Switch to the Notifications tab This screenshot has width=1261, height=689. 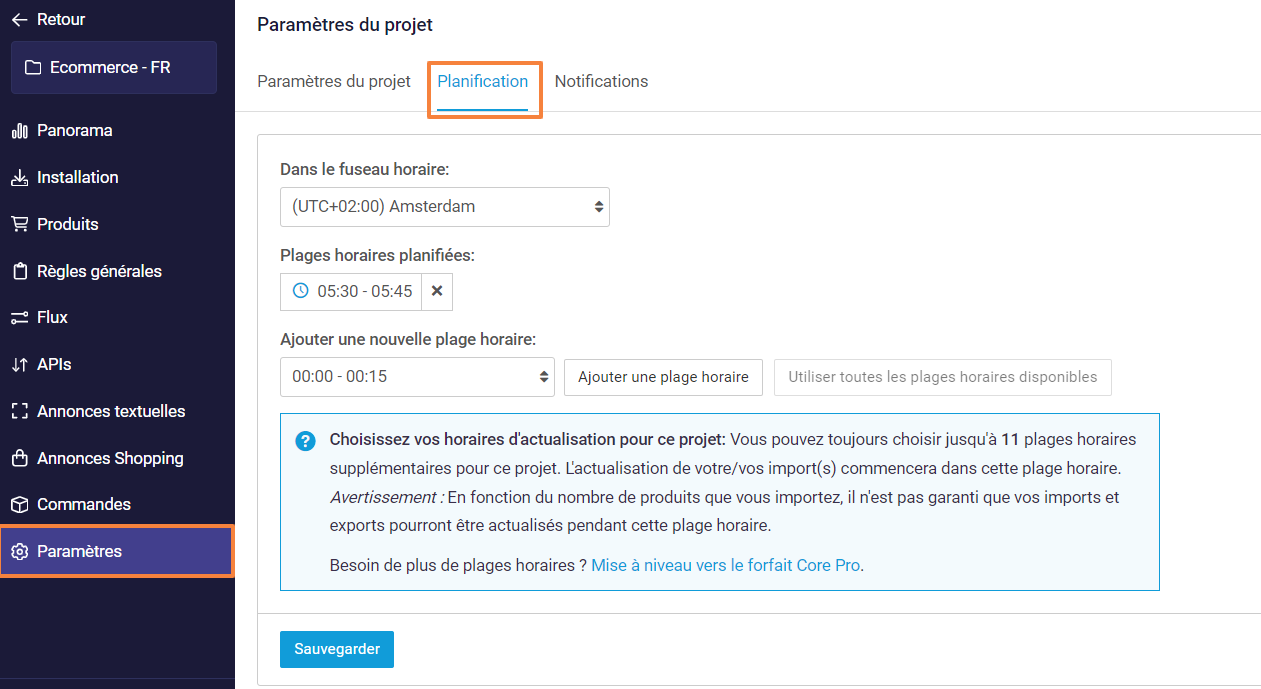point(601,82)
